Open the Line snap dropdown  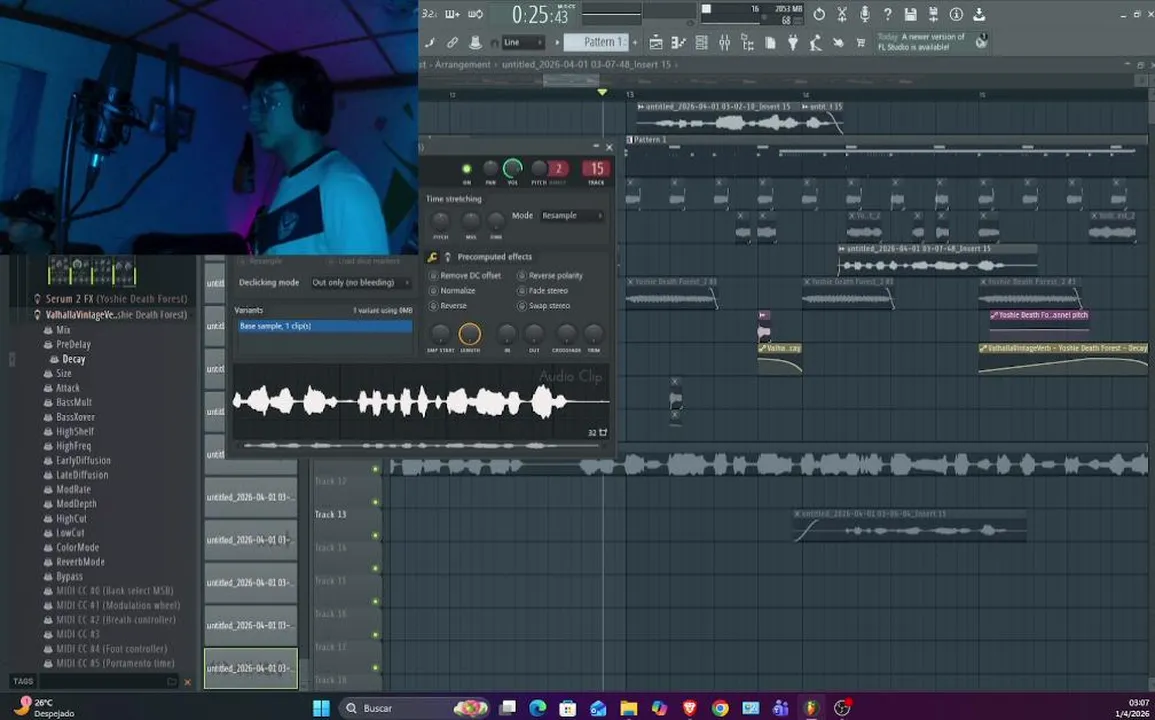(x=523, y=43)
